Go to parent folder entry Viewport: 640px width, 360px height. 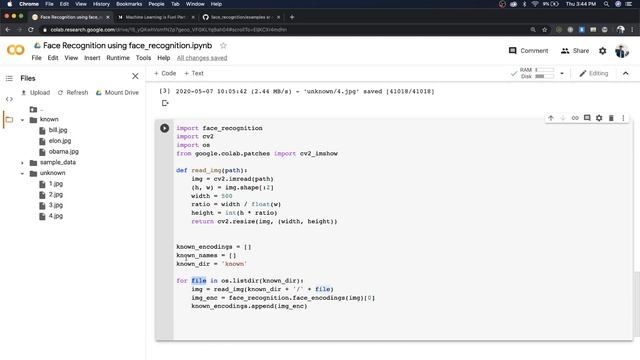[x=37, y=109]
